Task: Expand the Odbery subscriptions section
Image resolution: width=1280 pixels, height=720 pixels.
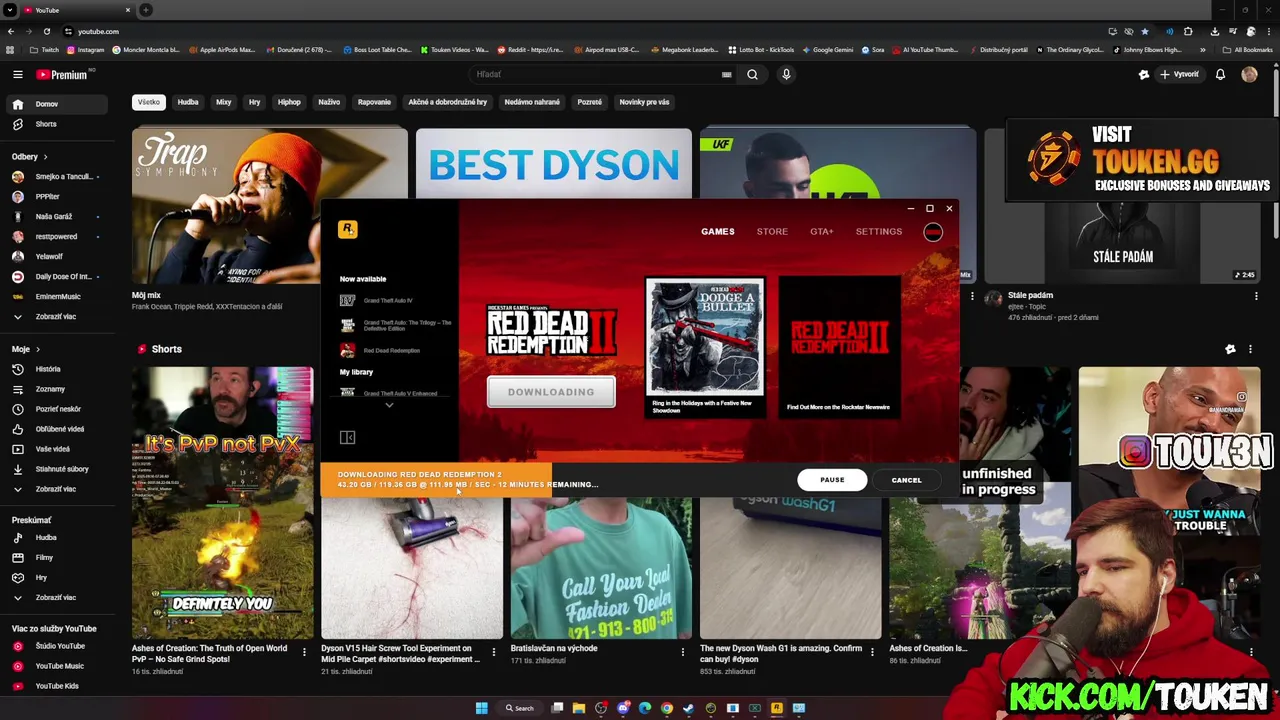Action: [x=30, y=156]
